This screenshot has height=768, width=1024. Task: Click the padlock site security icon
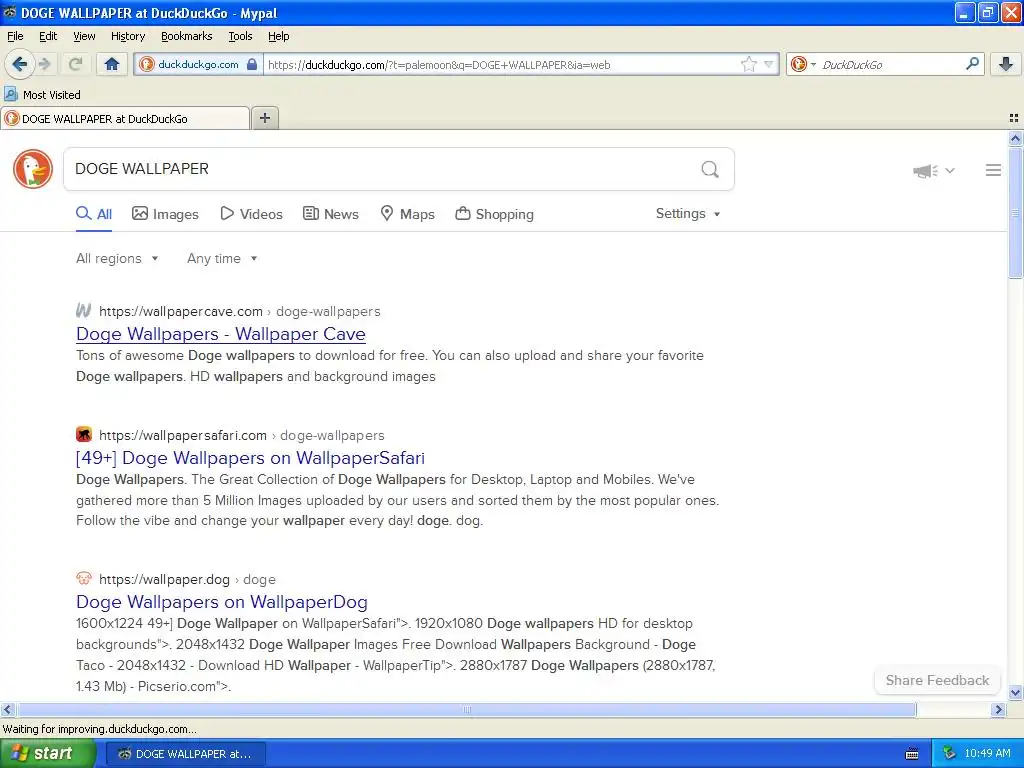[x=252, y=64]
